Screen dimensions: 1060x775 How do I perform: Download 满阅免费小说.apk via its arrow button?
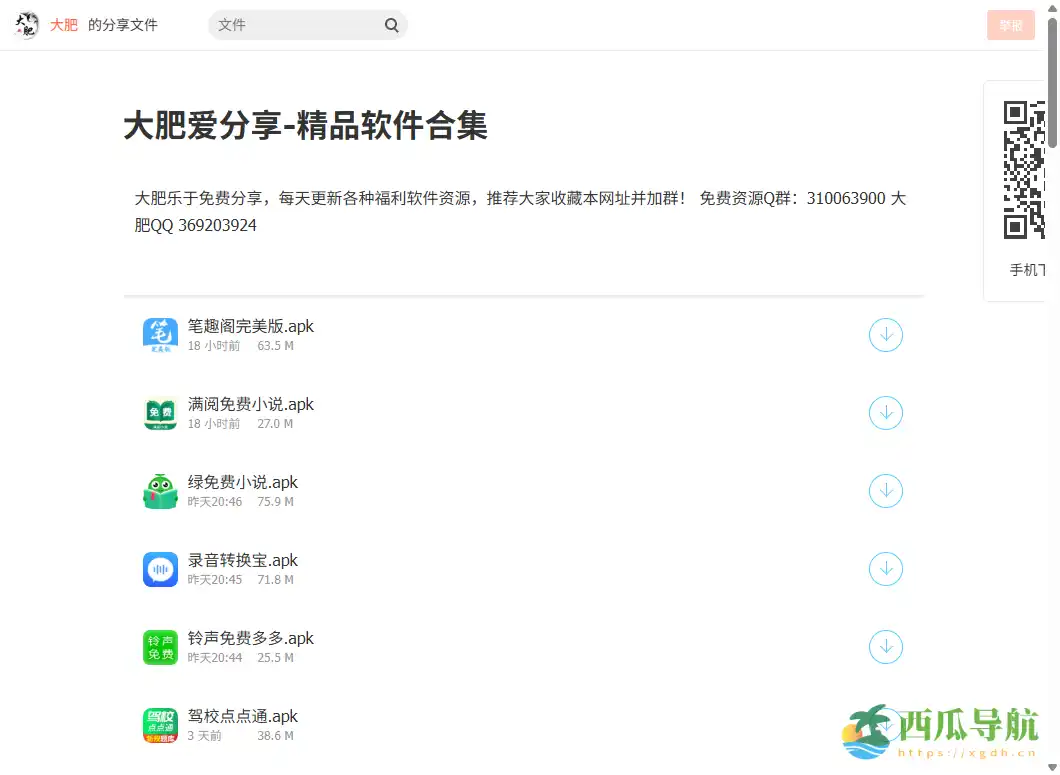(886, 413)
